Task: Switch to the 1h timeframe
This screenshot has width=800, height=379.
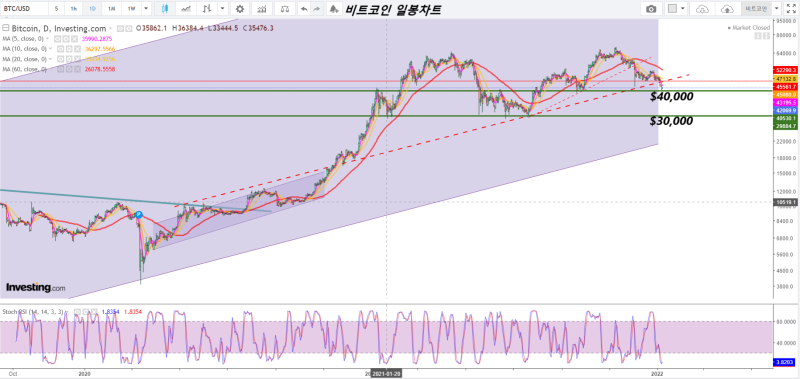Action: 74,9
